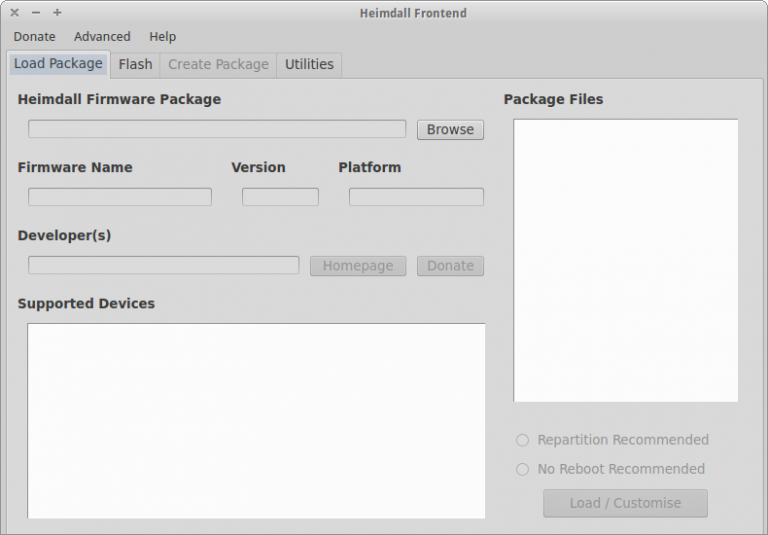Select the Load Package tab
Viewport: 768px width, 535px height.
coord(58,64)
